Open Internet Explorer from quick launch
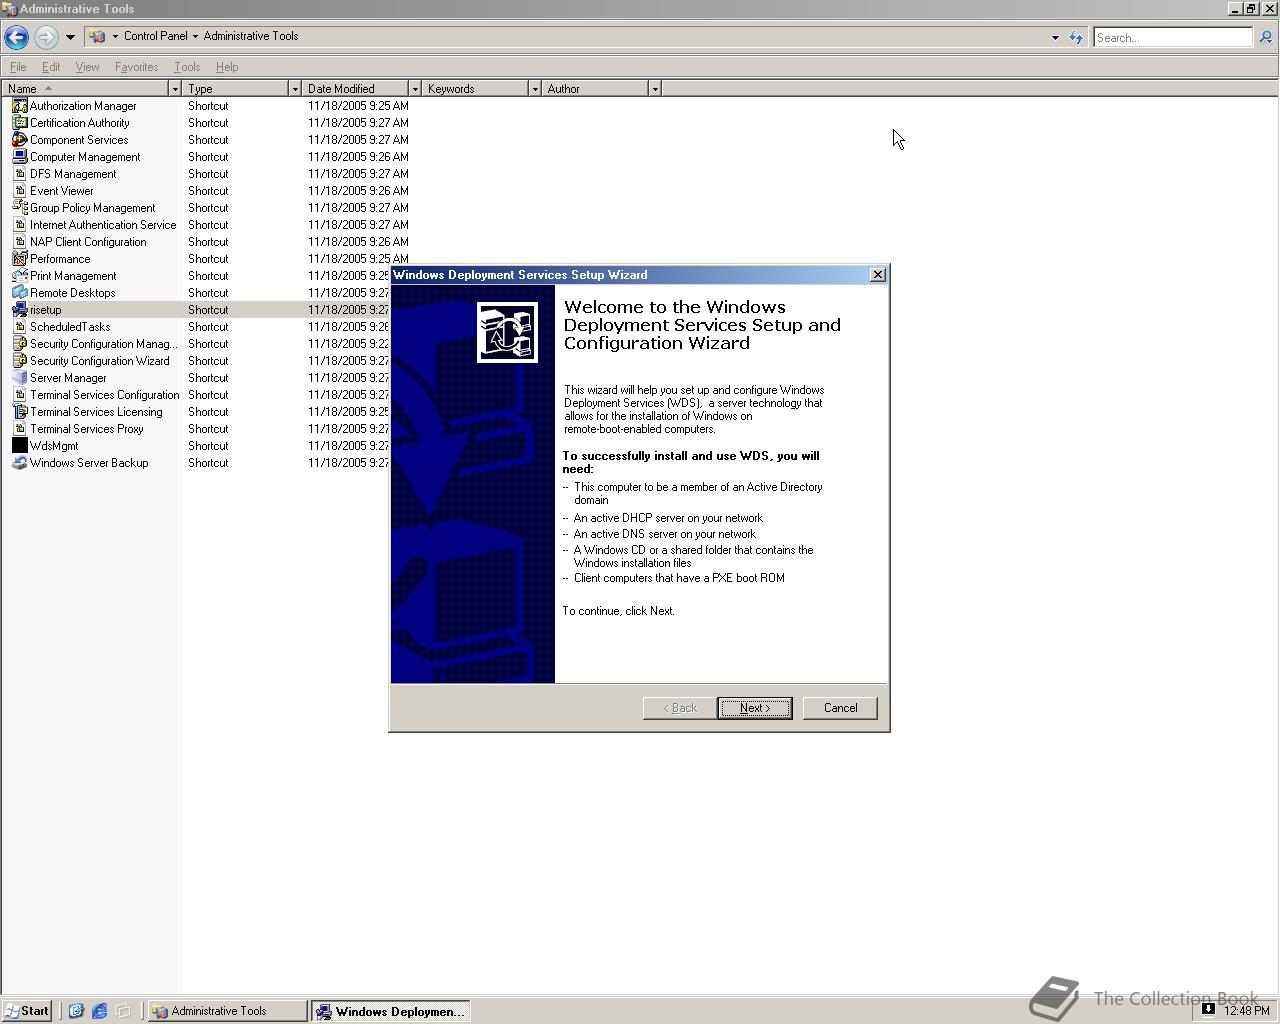Image resolution: width=1280 pixels, height=1024 pixels. [x=99, y=1011]
